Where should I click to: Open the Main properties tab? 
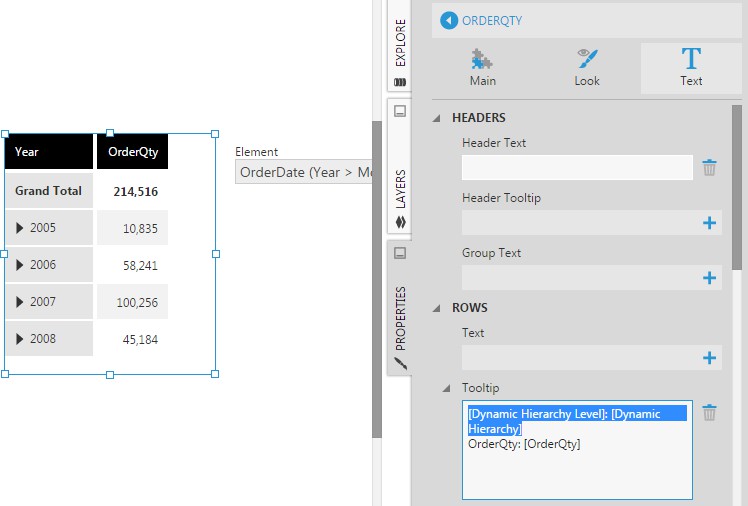tap(483, 67)
